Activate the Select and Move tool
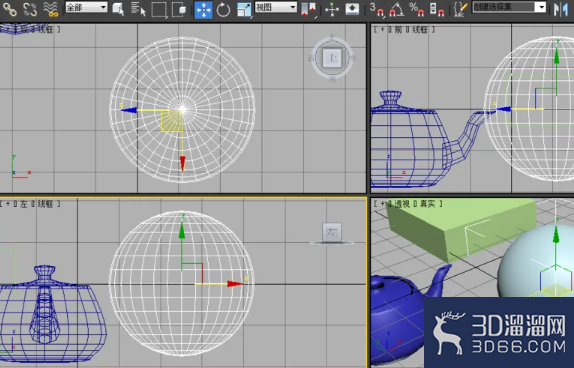Viewport: 574px width, 368px height. pos(203,10)
